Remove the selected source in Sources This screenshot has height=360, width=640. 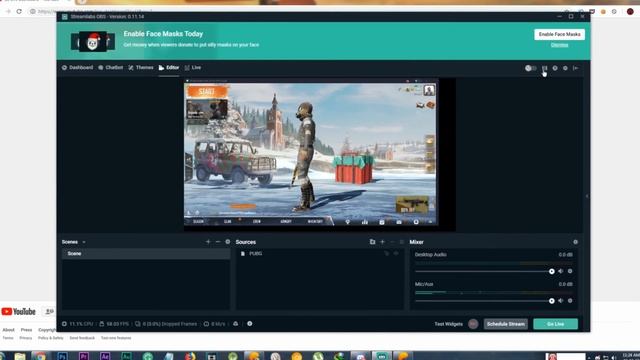392,242
